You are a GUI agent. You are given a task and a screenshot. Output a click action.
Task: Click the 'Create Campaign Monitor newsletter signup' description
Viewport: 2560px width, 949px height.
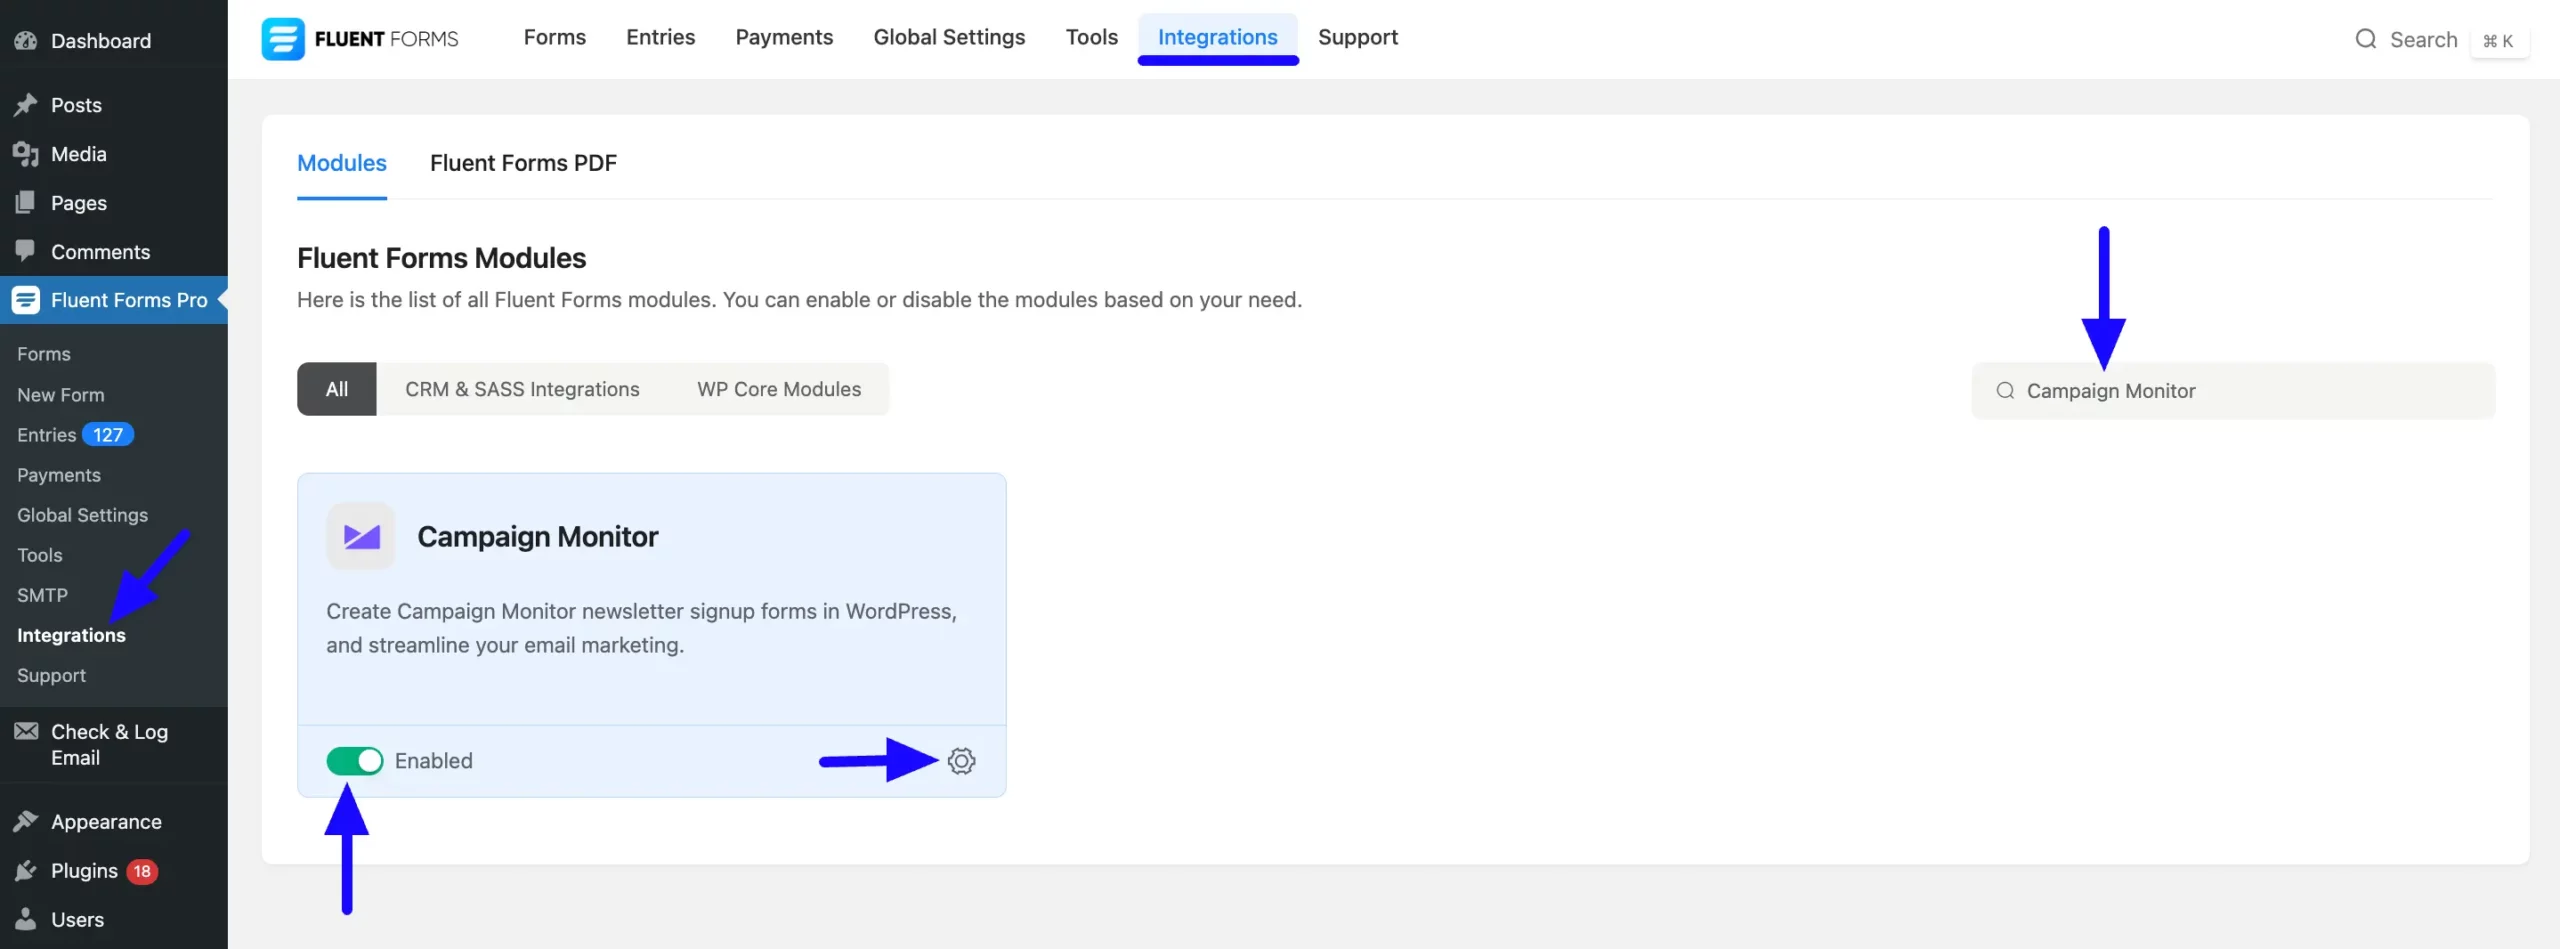click(x=641, y=628)
